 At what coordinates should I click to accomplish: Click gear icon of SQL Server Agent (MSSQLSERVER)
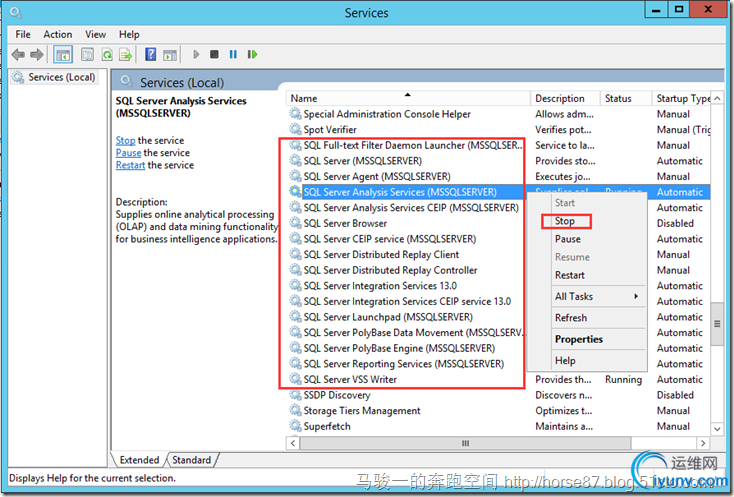coord(295,175)
